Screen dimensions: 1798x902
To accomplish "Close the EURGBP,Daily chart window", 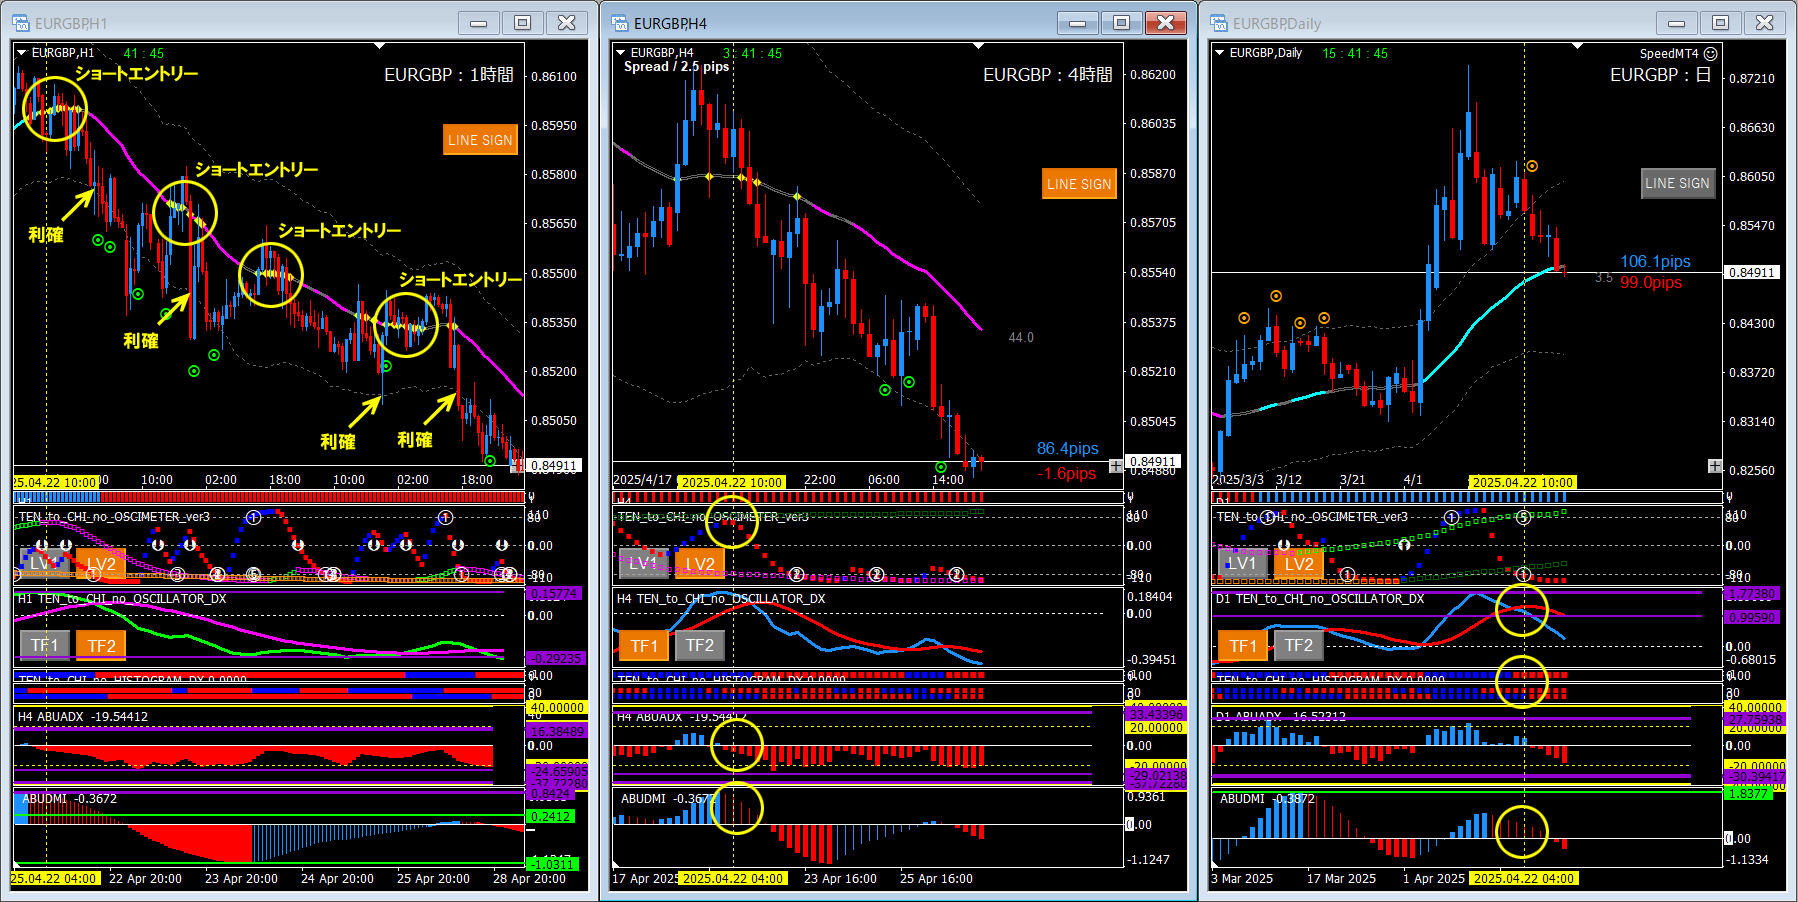I will tap(1765, 23).
